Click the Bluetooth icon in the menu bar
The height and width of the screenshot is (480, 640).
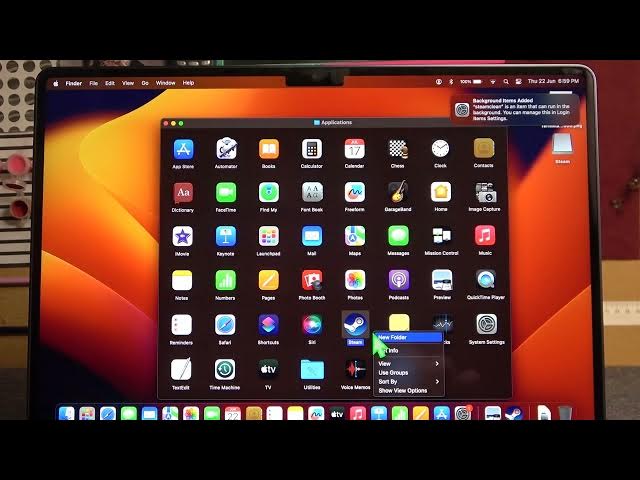coord(451,82)
